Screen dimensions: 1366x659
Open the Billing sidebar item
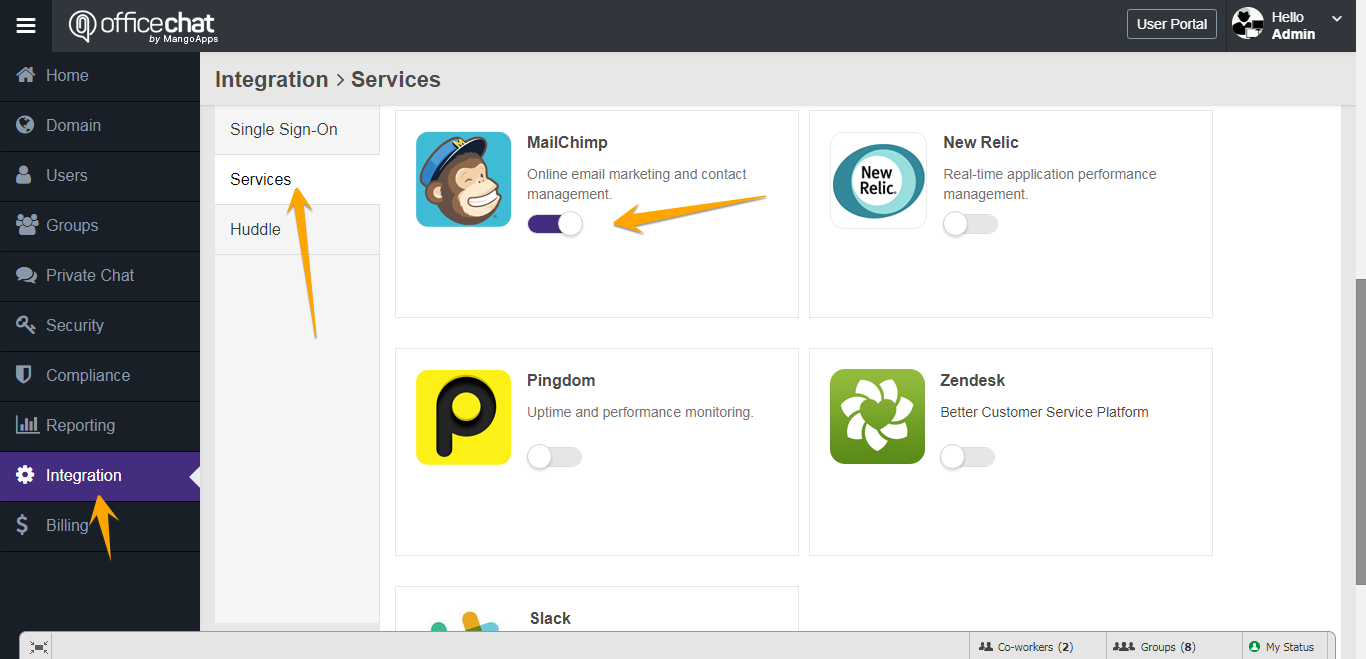click(x=100, y=526)
